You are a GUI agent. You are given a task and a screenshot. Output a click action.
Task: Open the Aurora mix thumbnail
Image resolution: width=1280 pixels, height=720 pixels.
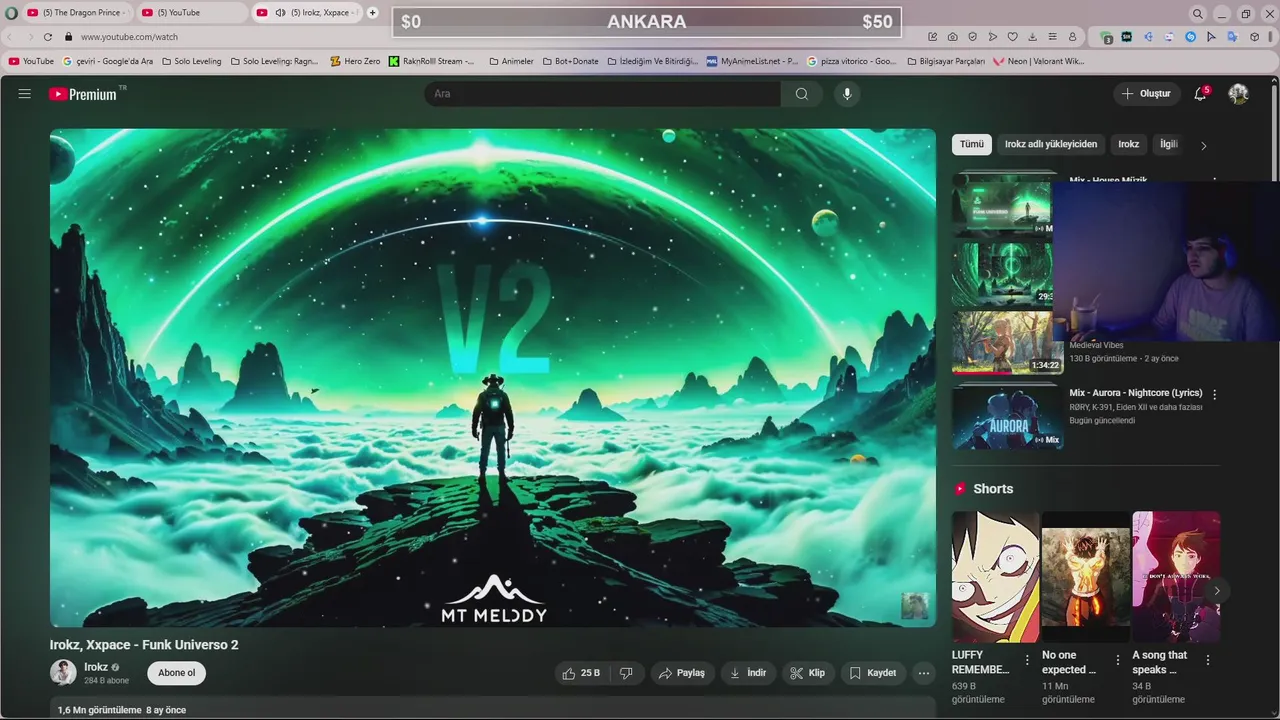point(1007,417)
